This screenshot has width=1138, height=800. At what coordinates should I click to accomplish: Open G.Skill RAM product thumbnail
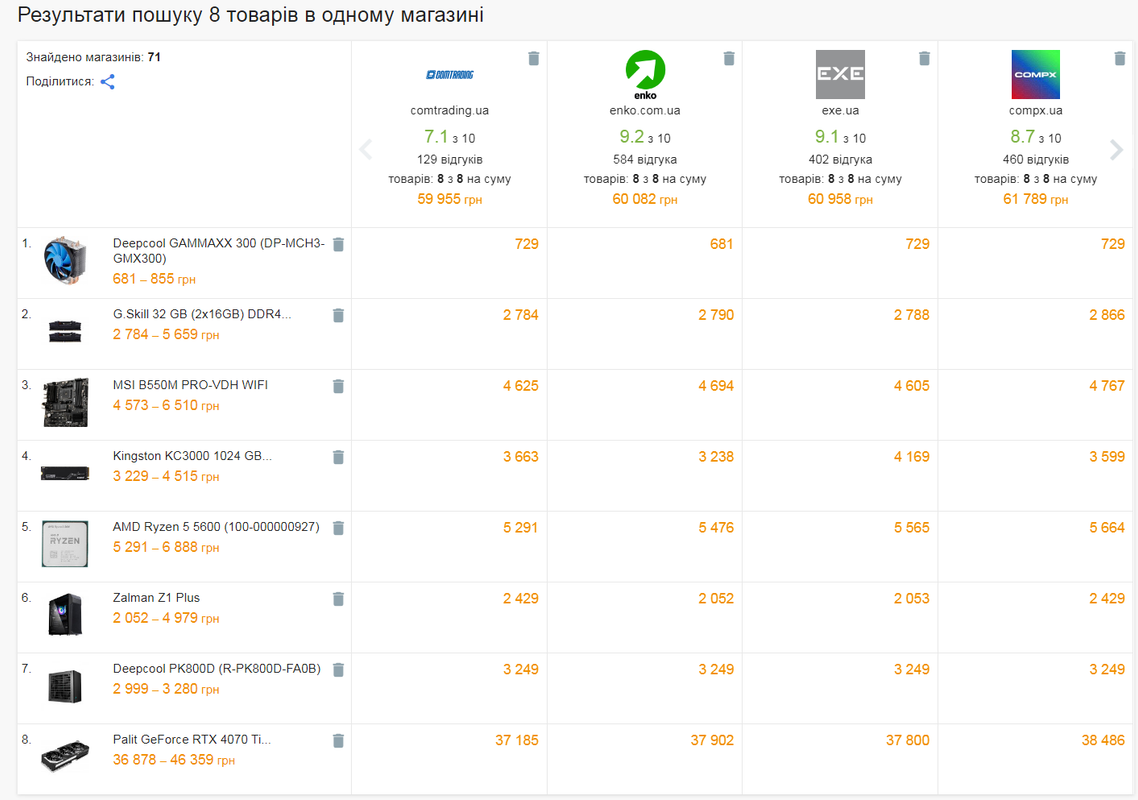pyautogui.click(x=65, y=330)
